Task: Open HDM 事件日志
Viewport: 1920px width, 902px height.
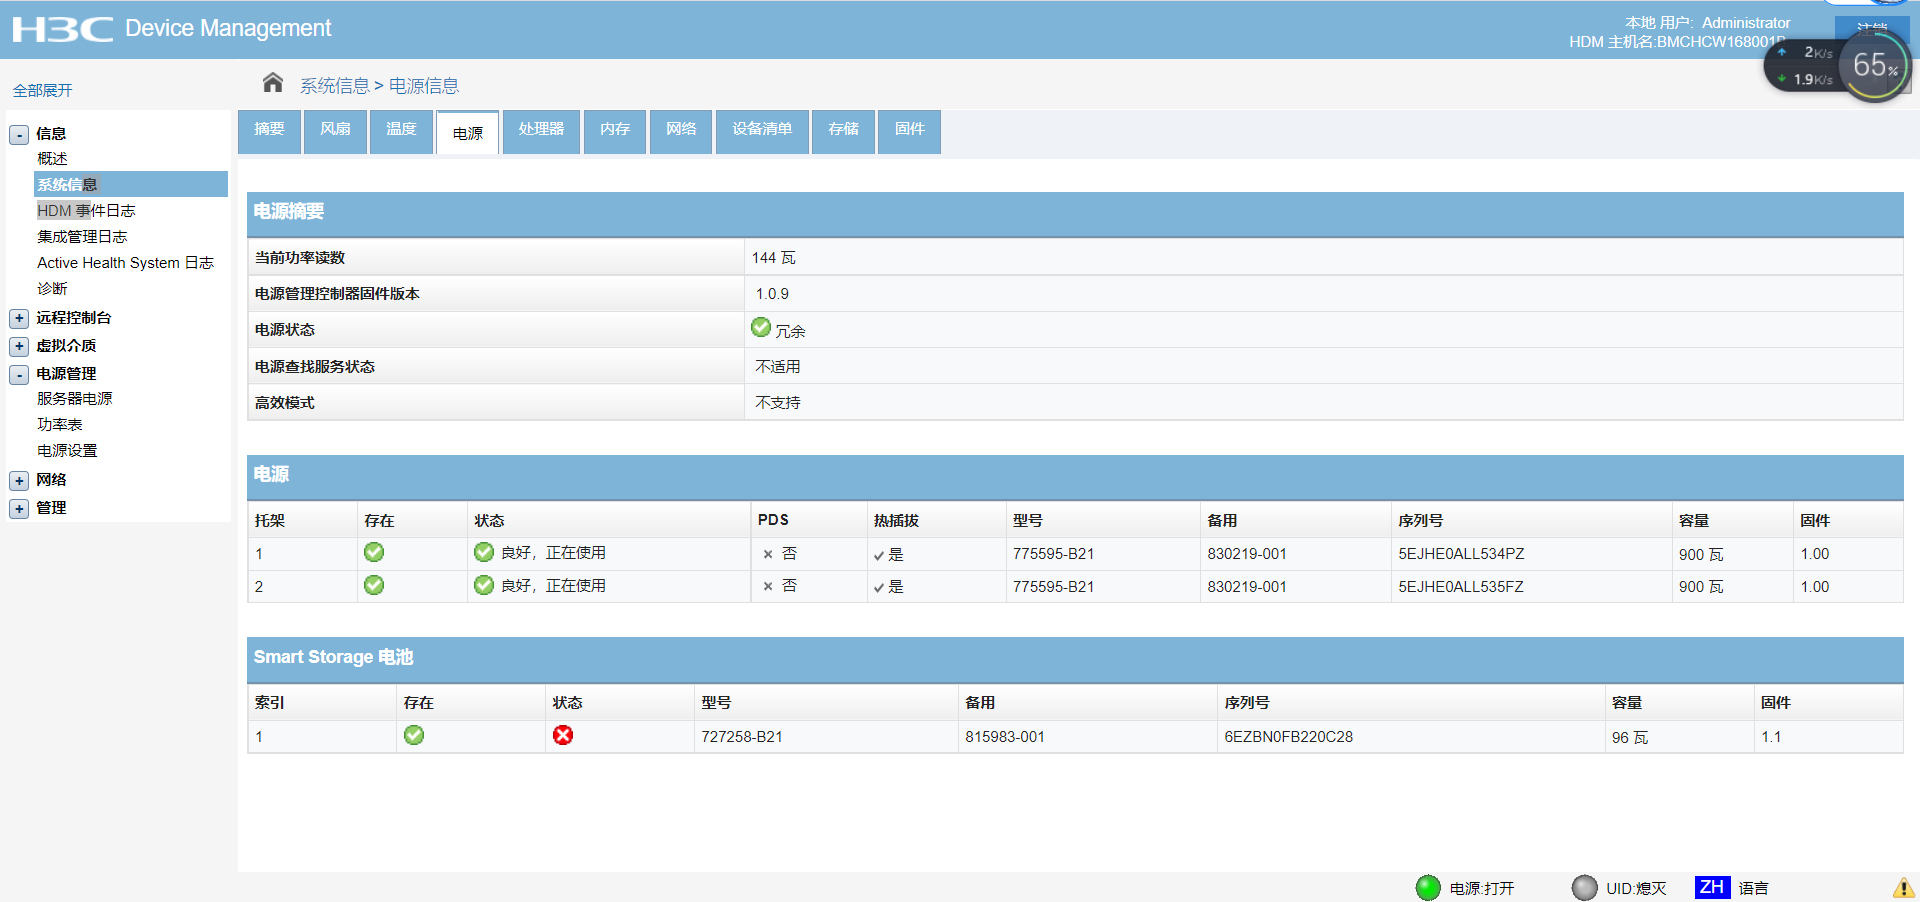Action: pyautogui.click(x=86, y=211)
